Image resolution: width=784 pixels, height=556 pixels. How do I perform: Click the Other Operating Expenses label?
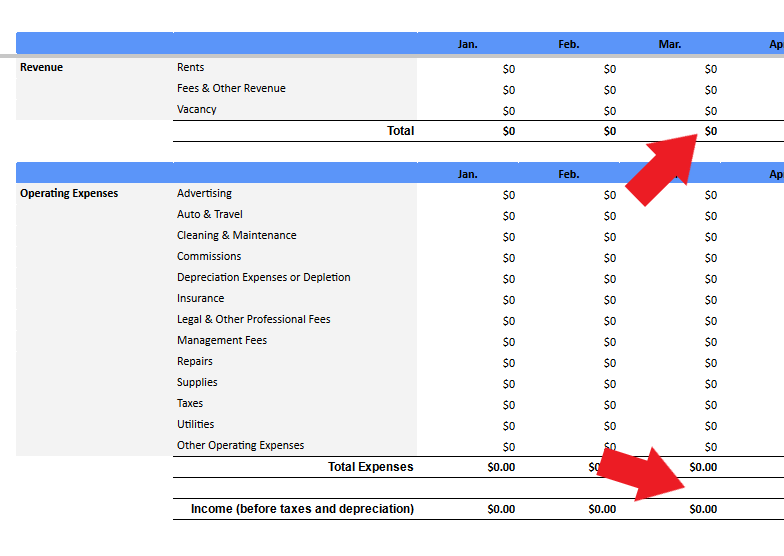coord(240,446)
